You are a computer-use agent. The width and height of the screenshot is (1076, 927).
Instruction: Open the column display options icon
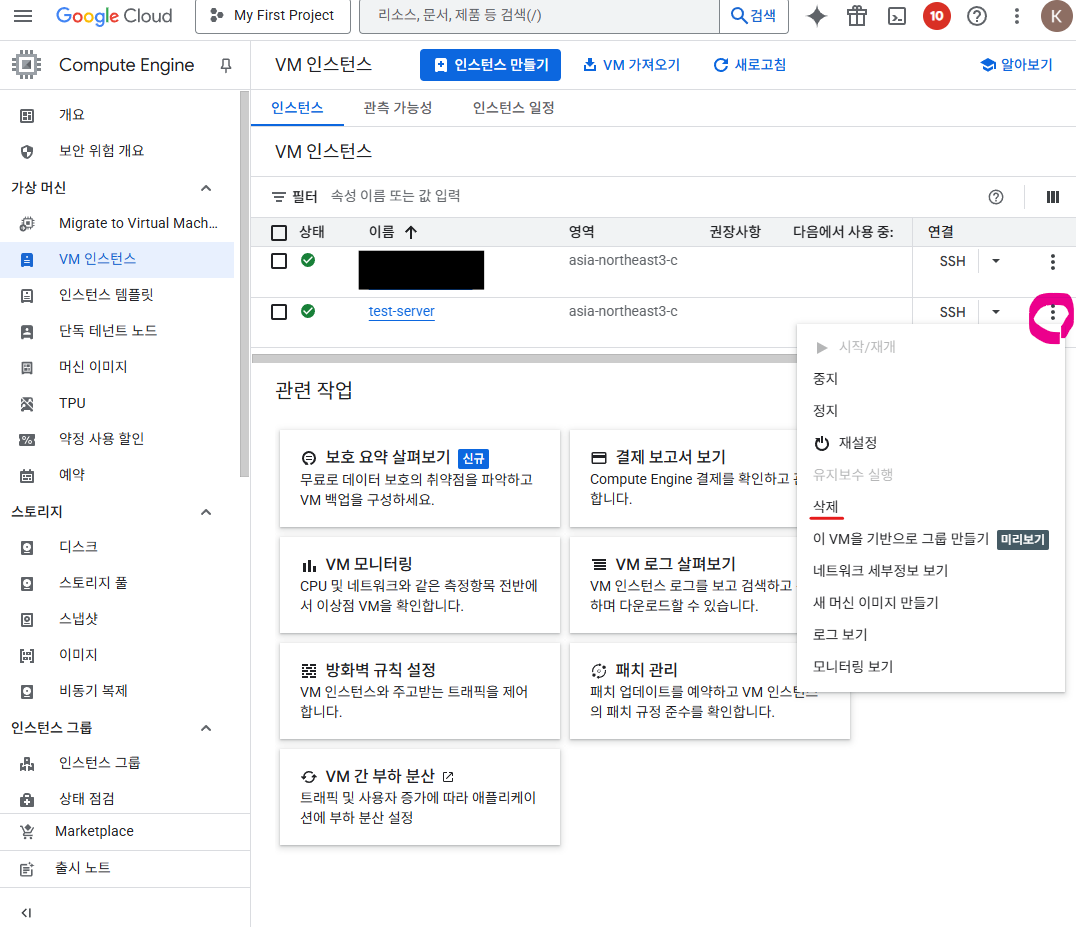pos(1053,197)
